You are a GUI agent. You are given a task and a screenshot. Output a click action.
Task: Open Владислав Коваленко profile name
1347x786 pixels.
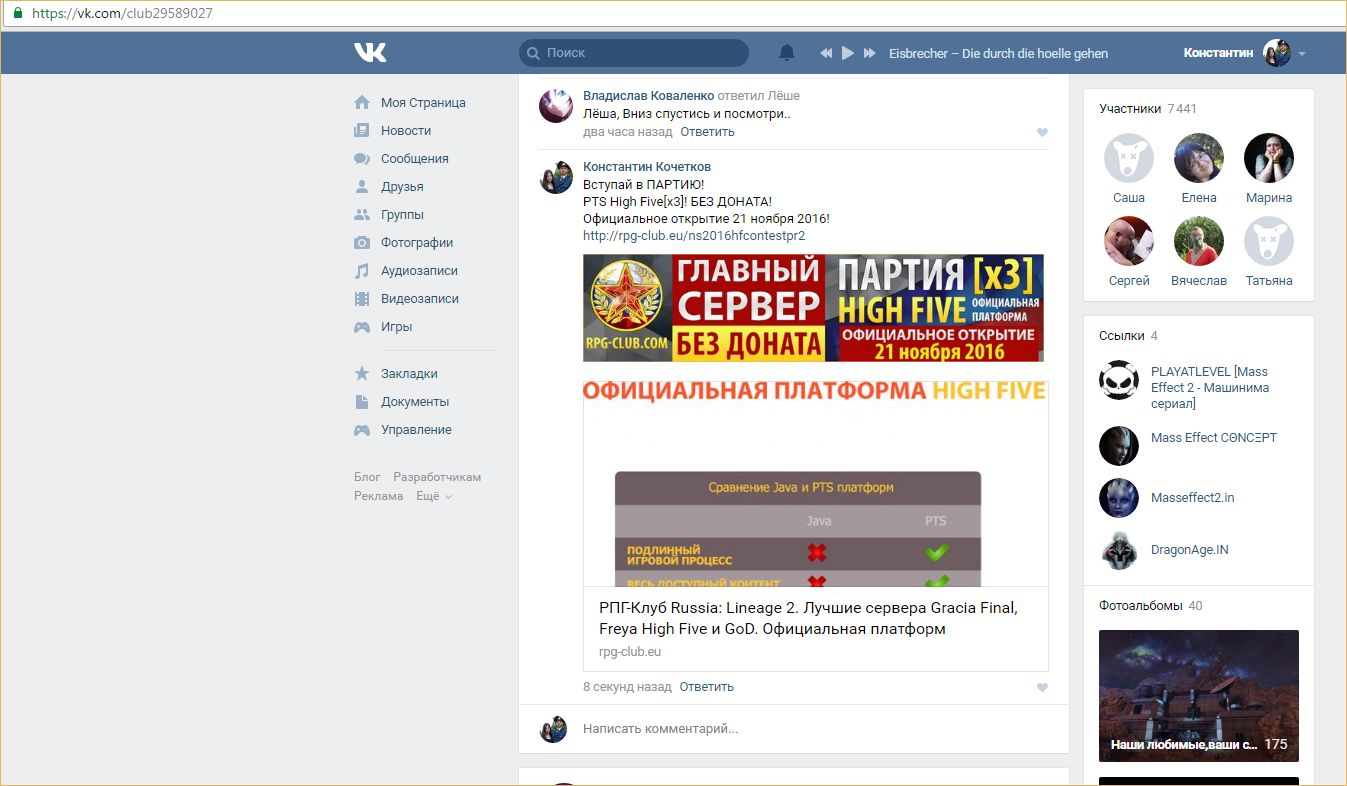click(648, 95)
